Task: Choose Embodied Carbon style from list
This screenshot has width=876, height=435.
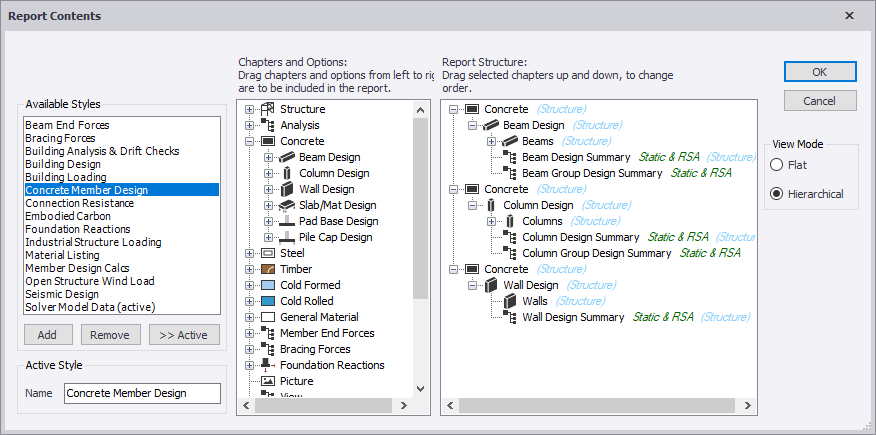Action: 67,216
